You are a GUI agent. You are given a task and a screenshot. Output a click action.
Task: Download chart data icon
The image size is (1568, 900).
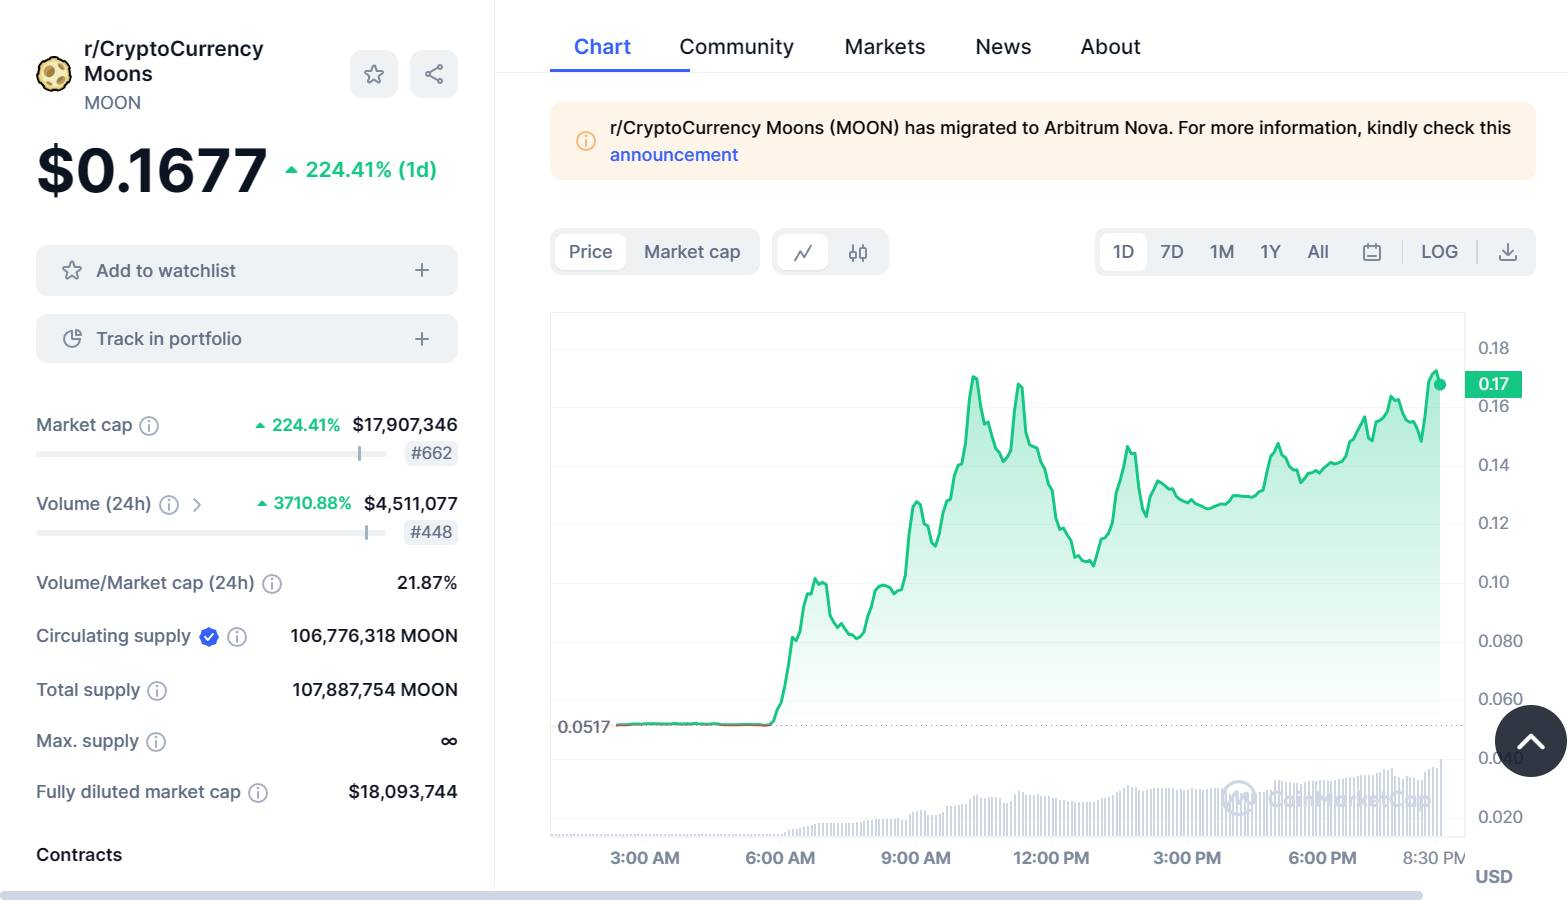click(x=1508, y=252)
